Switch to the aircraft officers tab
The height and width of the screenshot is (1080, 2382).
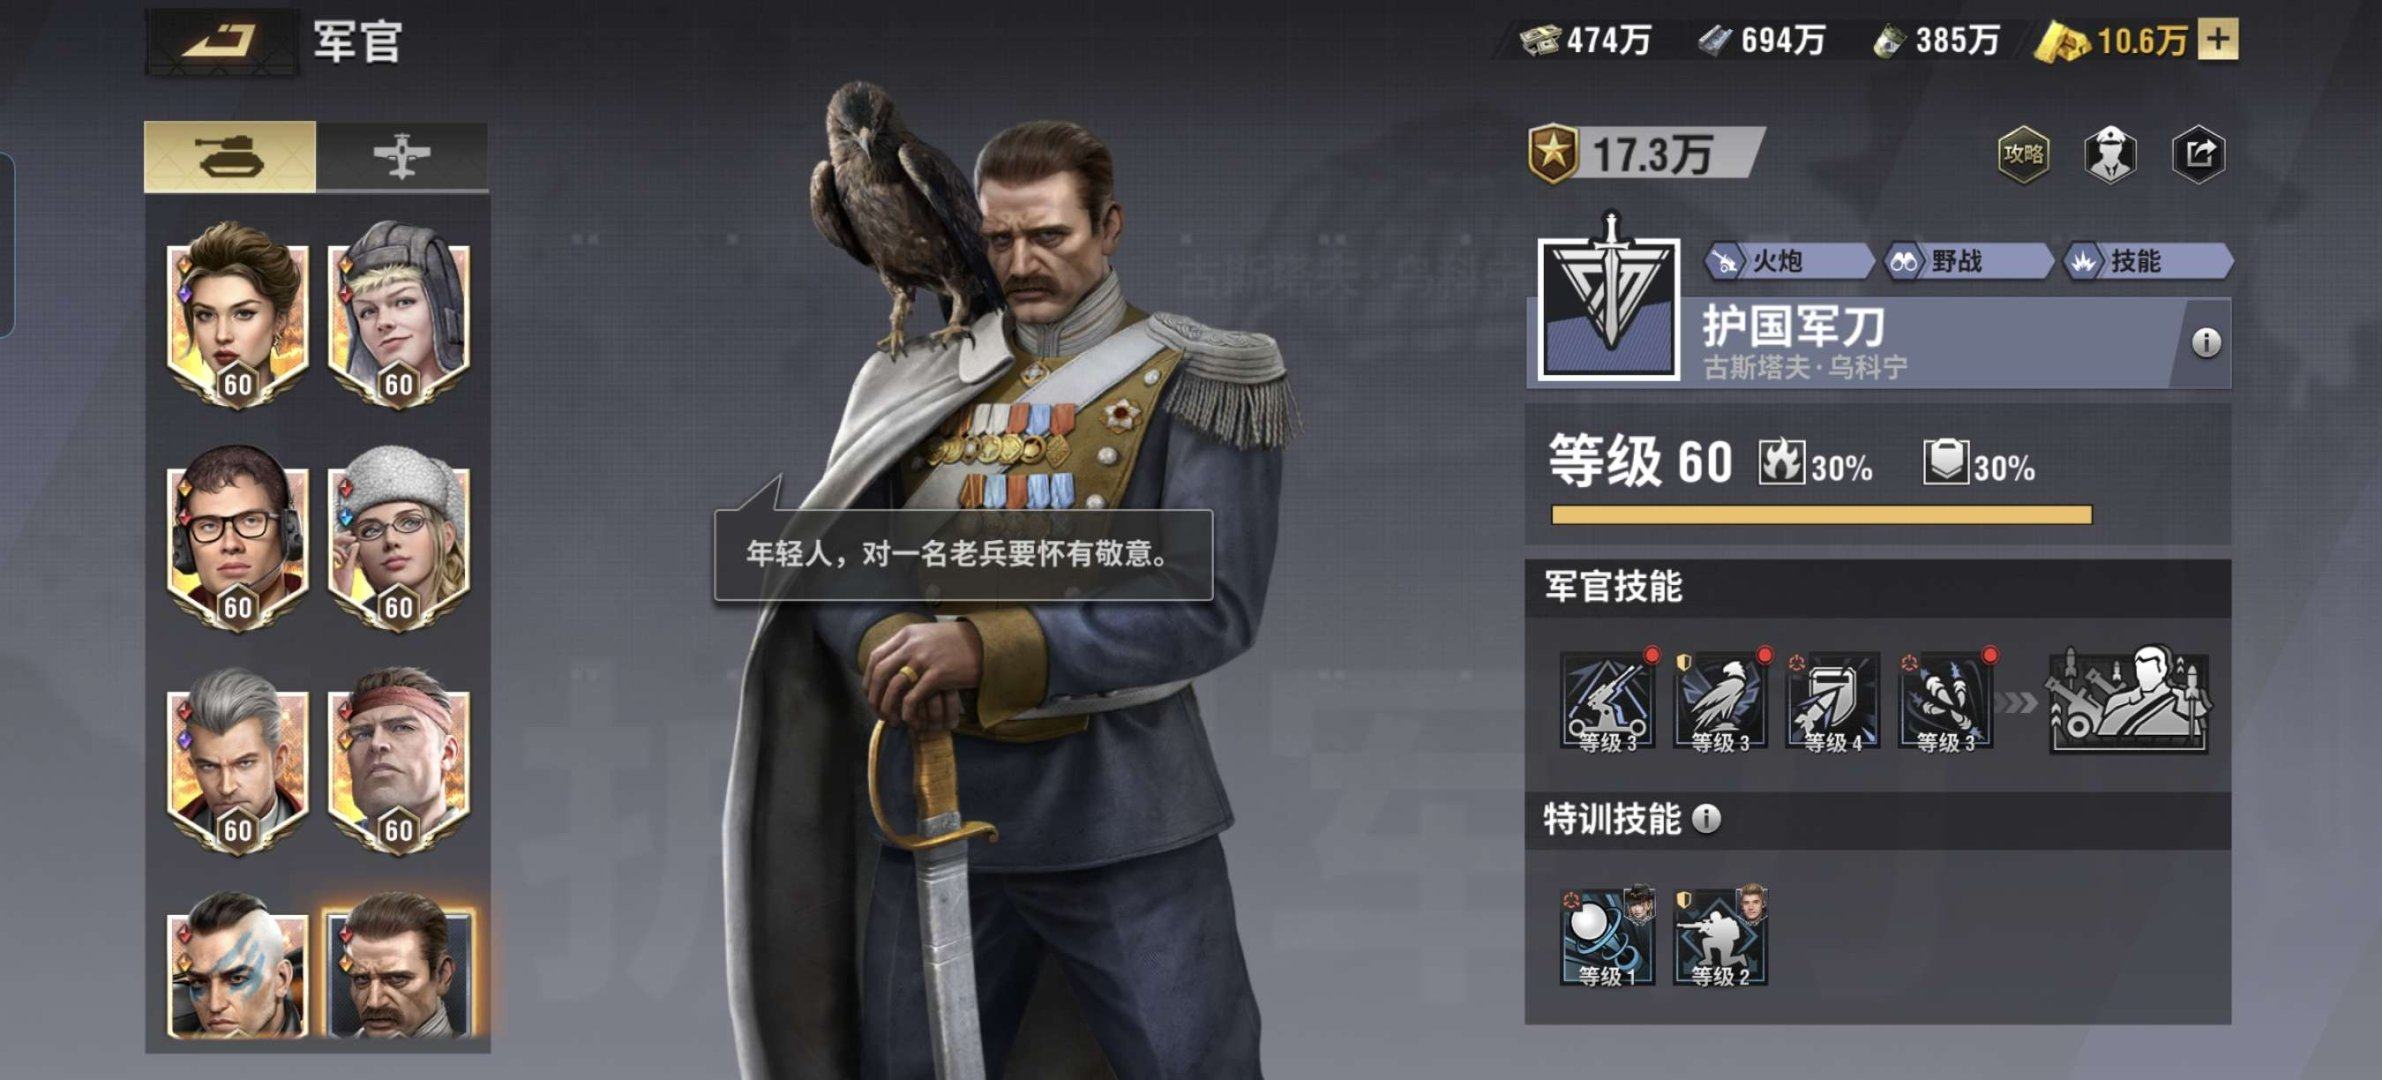click(x=402, y=156)
